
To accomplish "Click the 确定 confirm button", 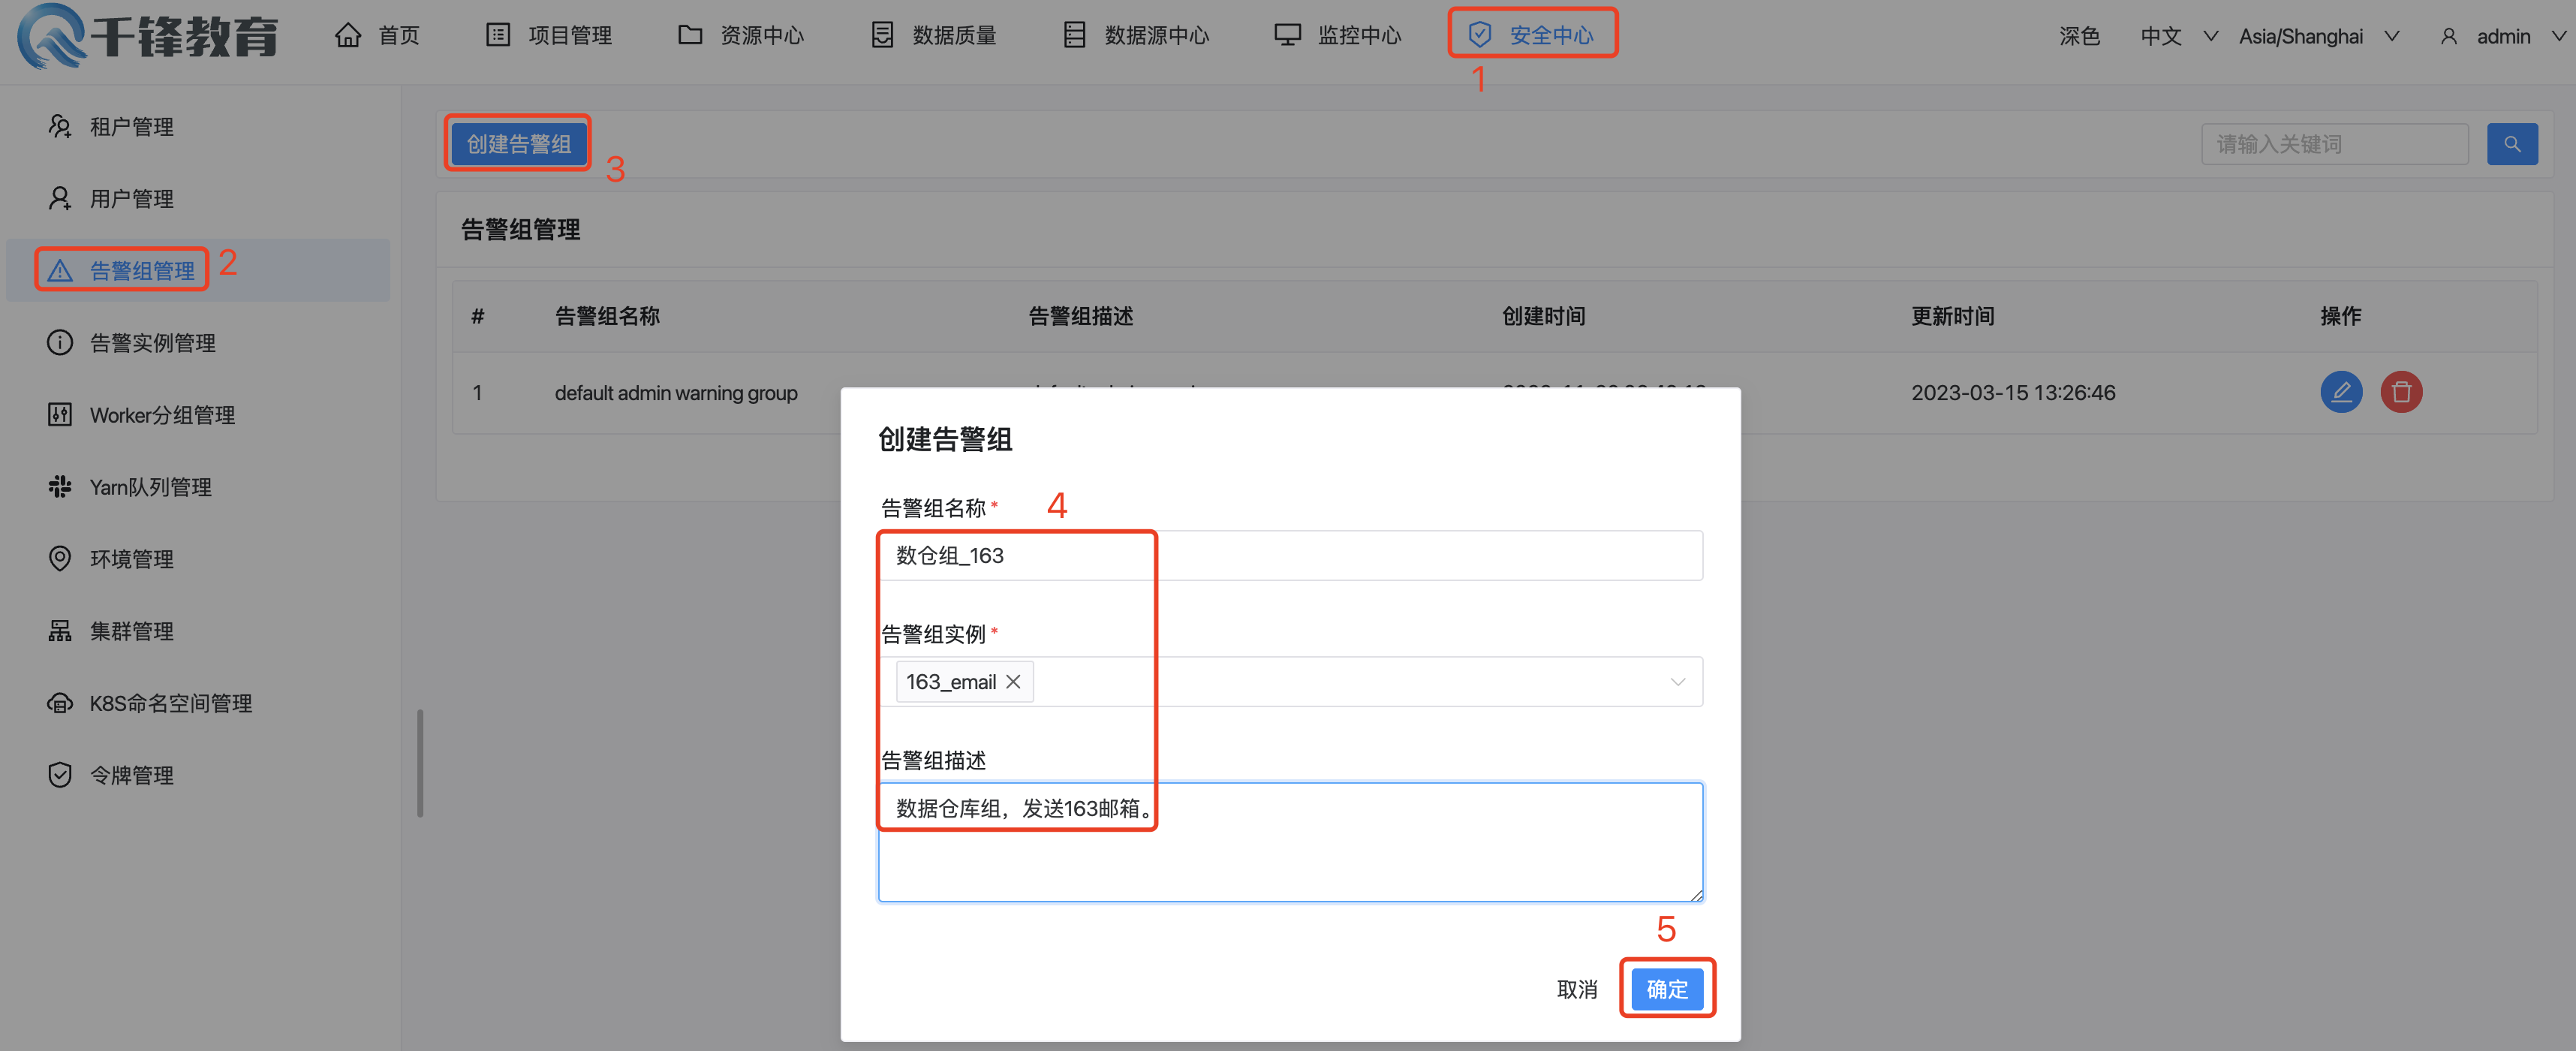I will point(1666,989).
